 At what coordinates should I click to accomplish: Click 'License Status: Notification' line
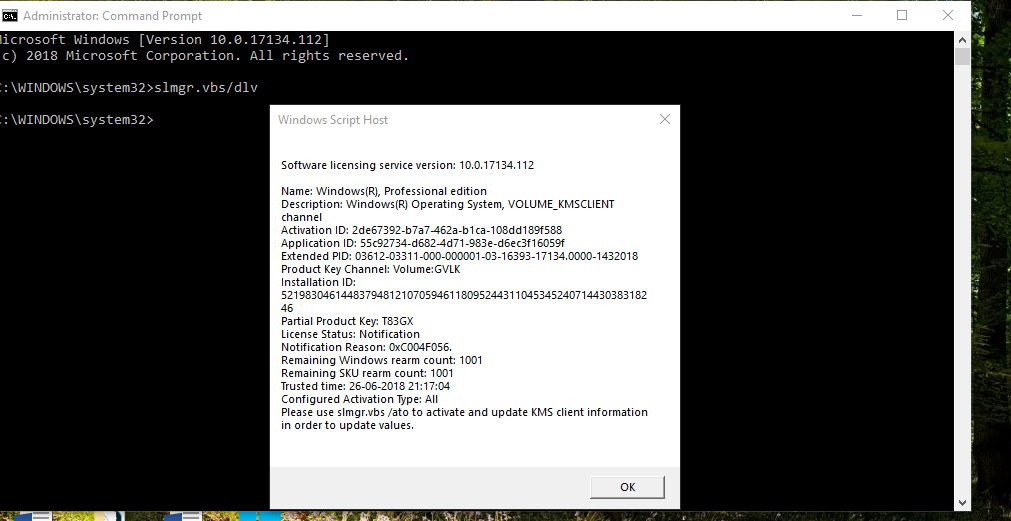coord(350,334)
